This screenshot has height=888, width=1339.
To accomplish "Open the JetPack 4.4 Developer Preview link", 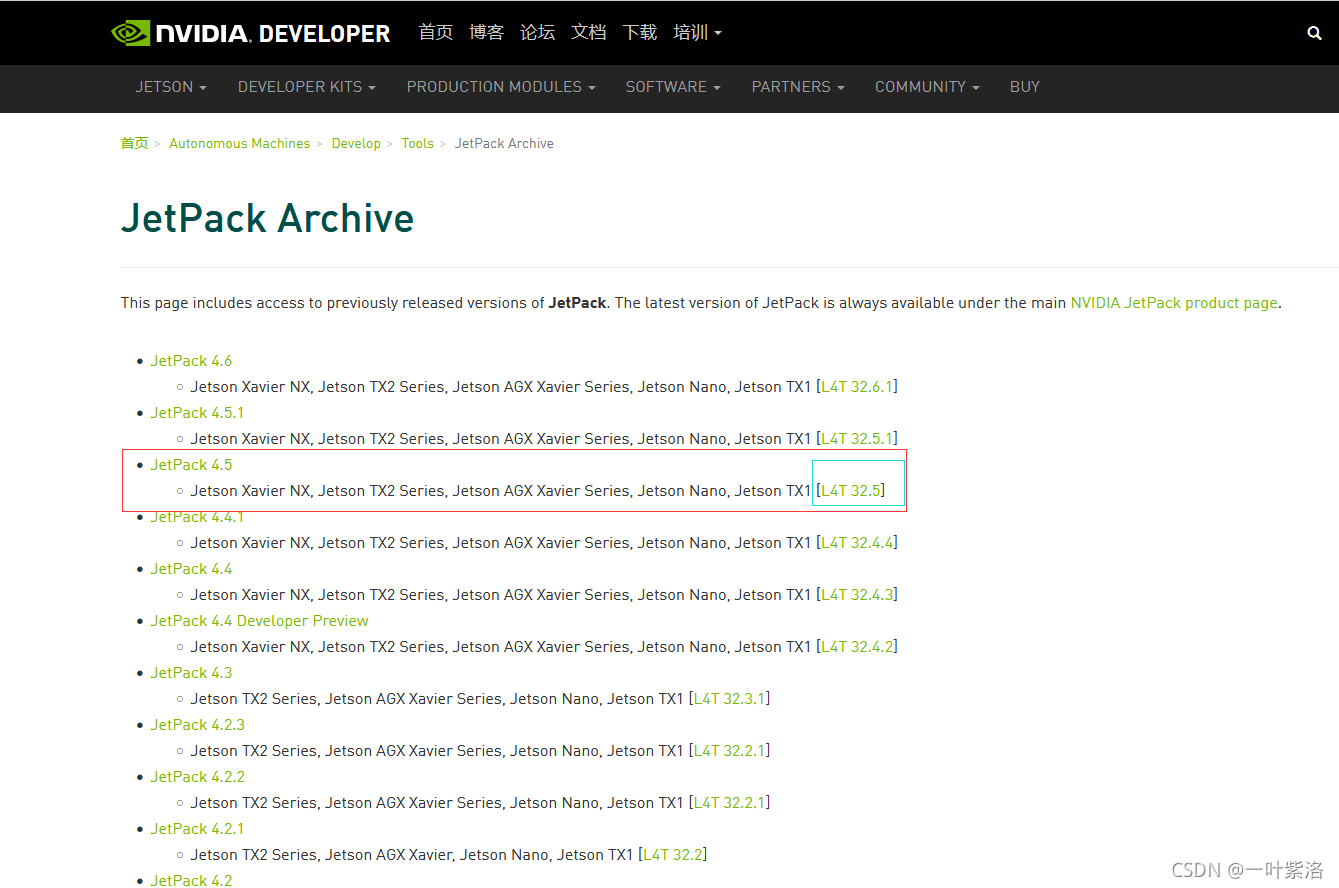I will tap(260, 621).
